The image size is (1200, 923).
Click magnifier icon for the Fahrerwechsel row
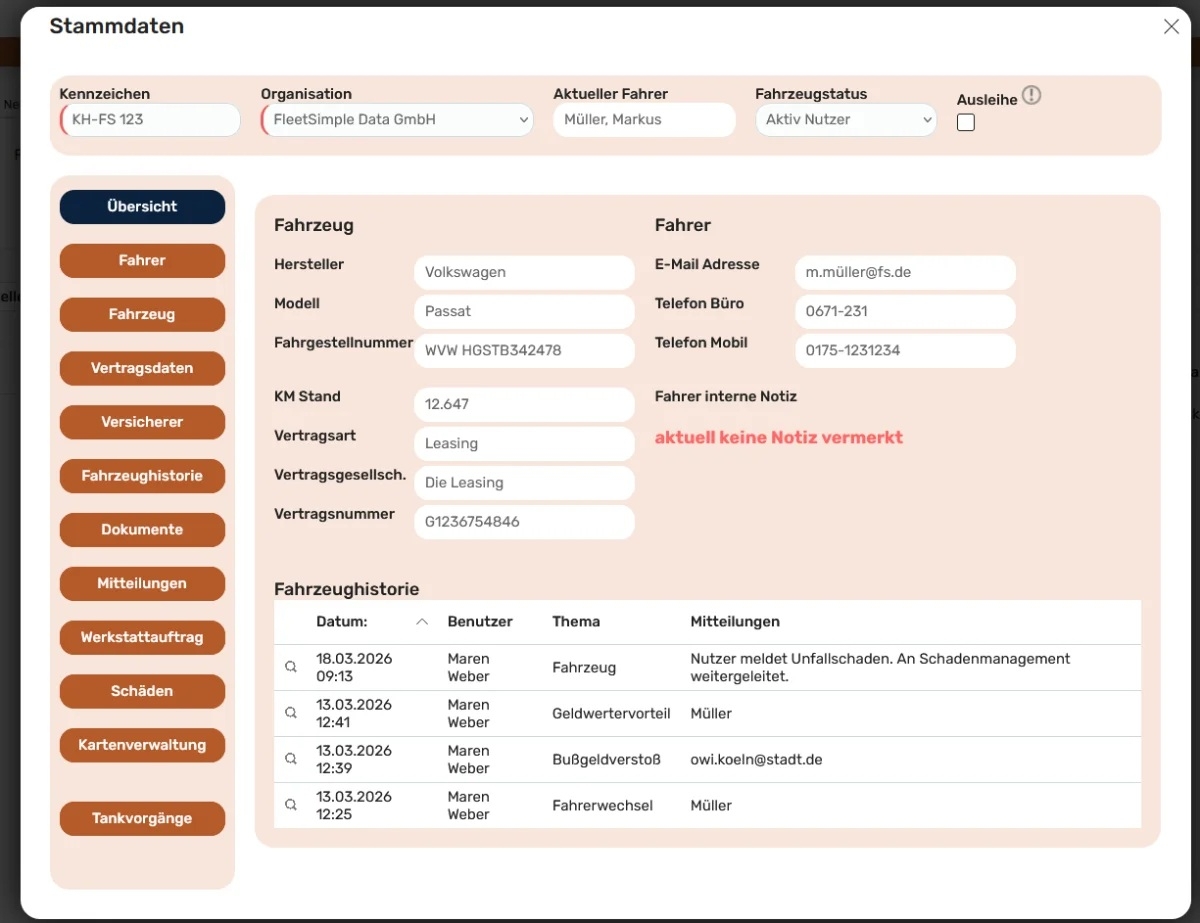click(291, 805)
